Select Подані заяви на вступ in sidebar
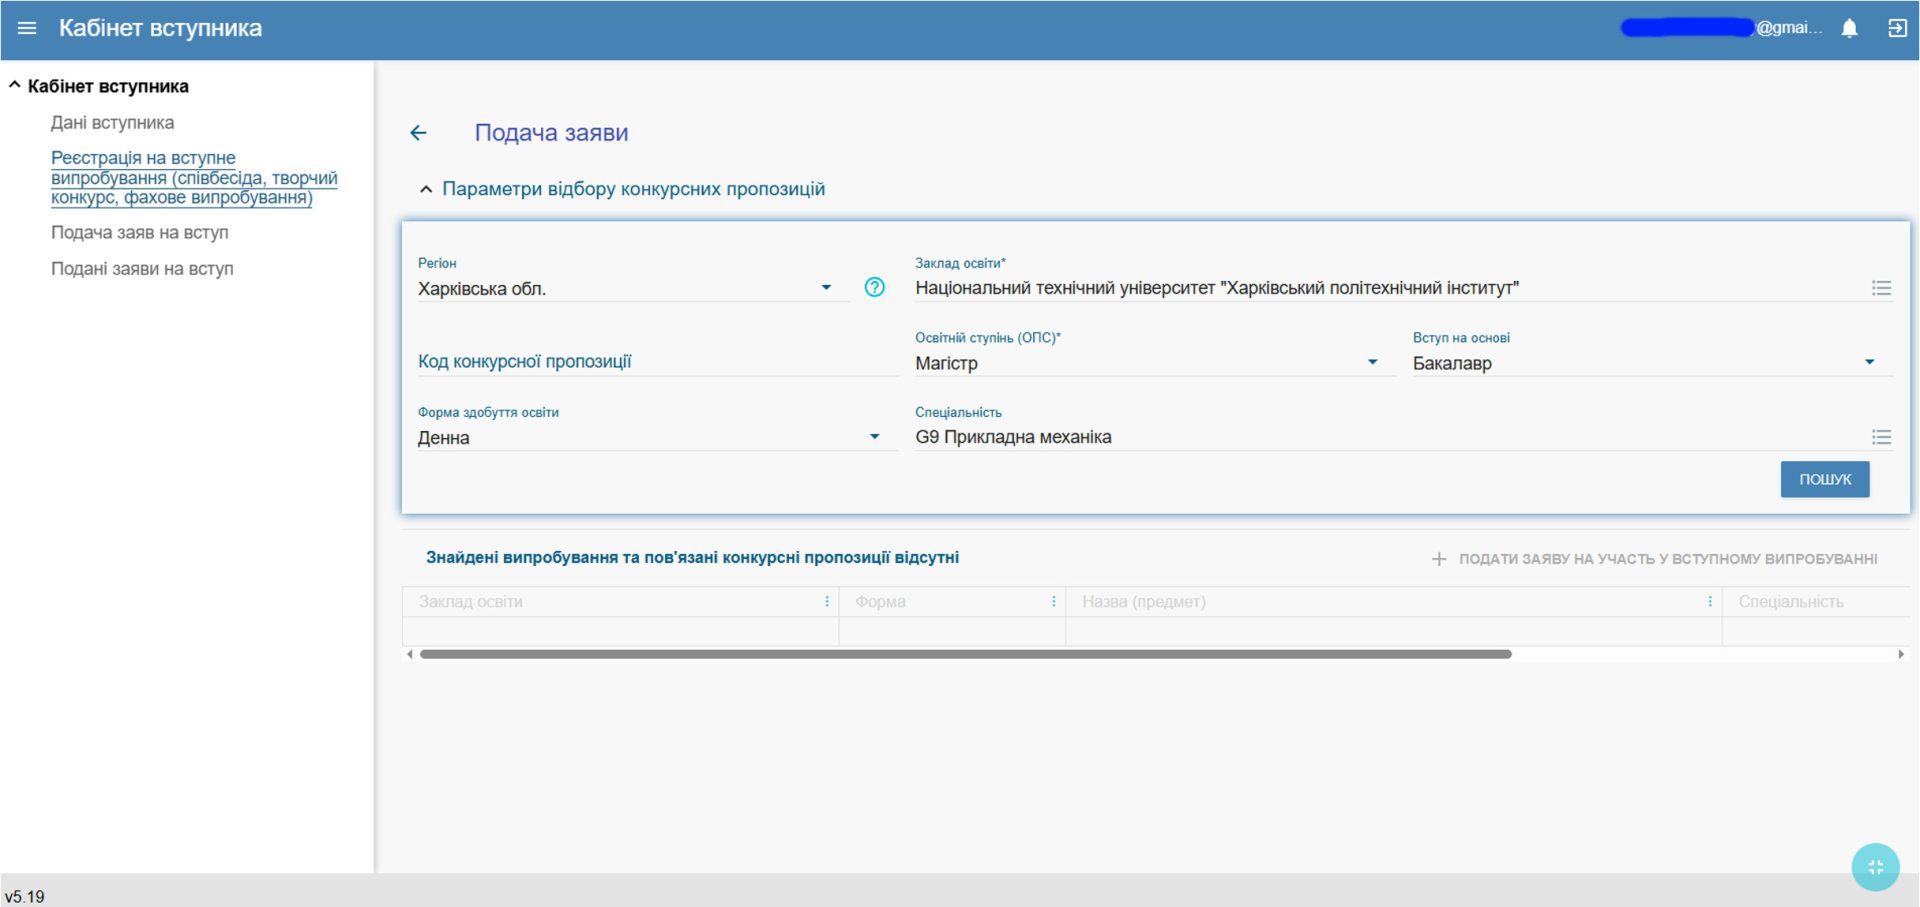 pos(142,269)
